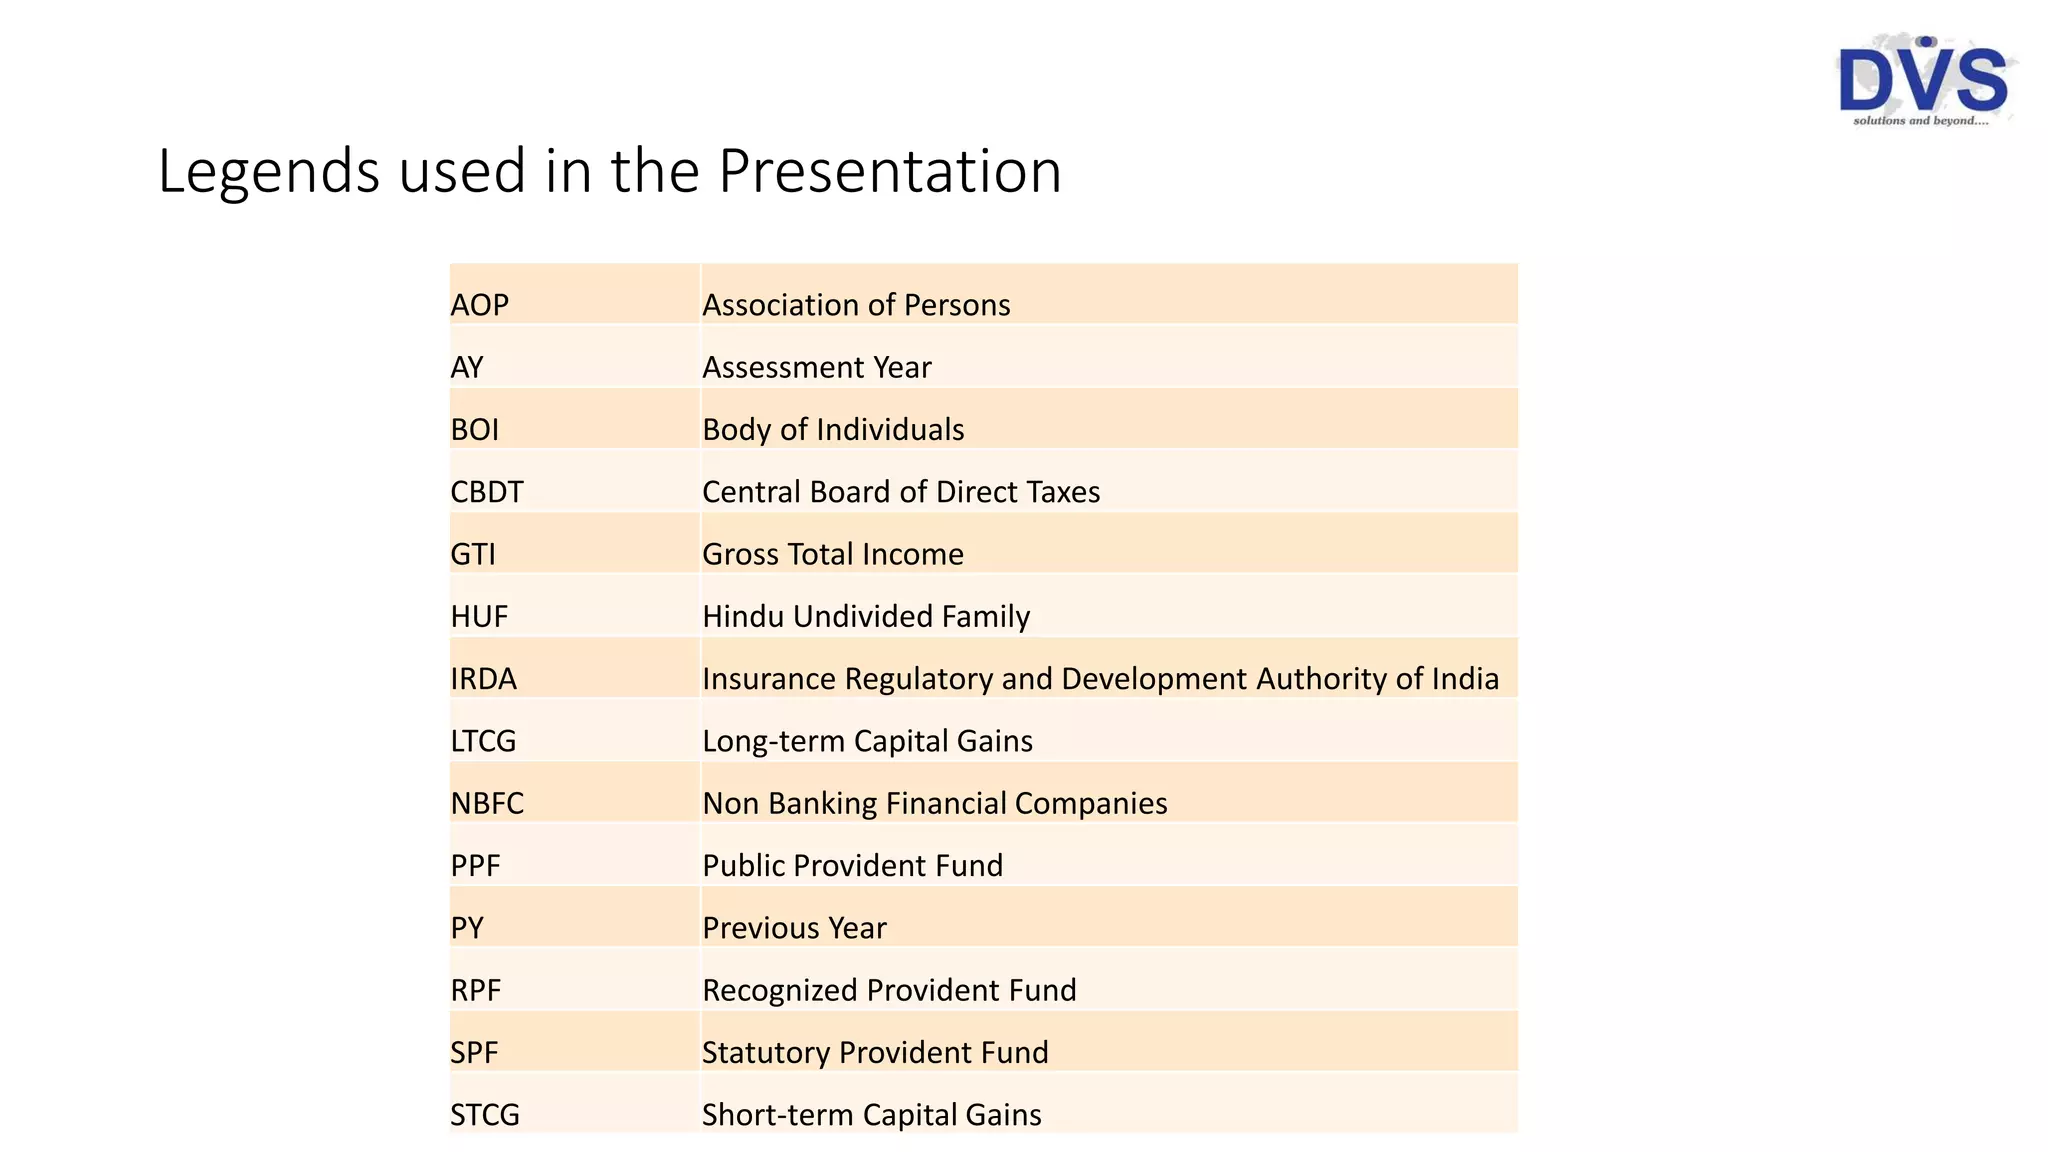Click the 'Public Provident Fund' definition
The height and width of the screenshot is (1152, 2048).
pos(852,866)
